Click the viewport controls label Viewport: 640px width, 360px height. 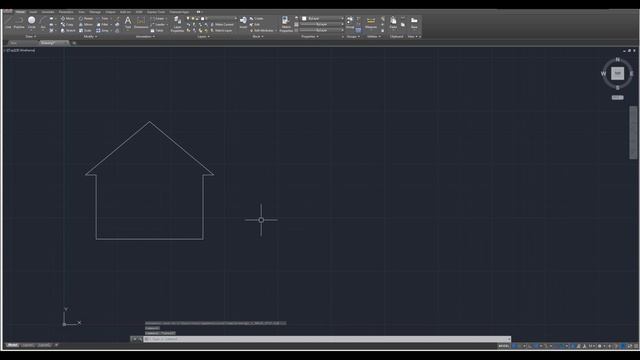20,51
